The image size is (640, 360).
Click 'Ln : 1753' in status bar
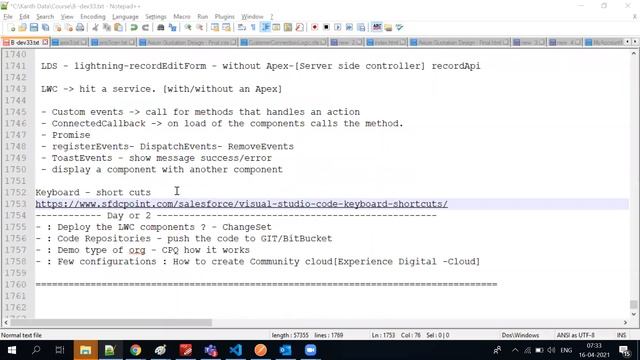(x=383, y=335)
